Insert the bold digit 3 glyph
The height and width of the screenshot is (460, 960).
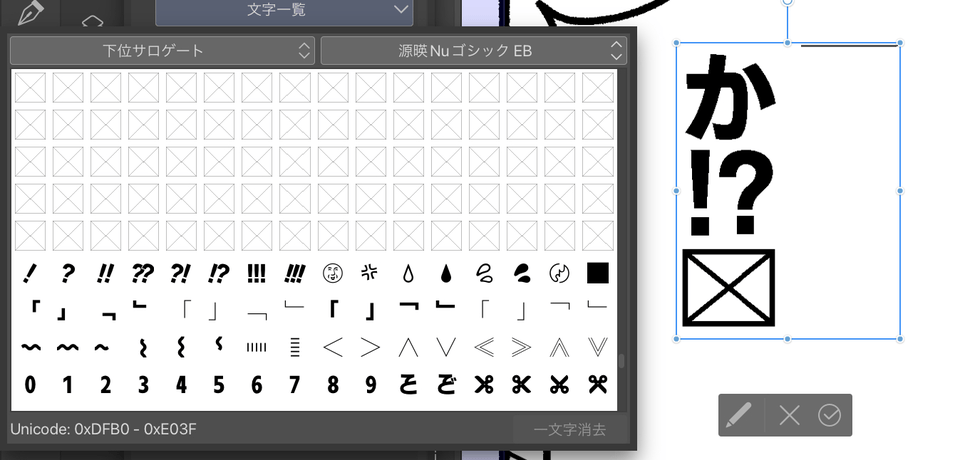click(143, 385)
